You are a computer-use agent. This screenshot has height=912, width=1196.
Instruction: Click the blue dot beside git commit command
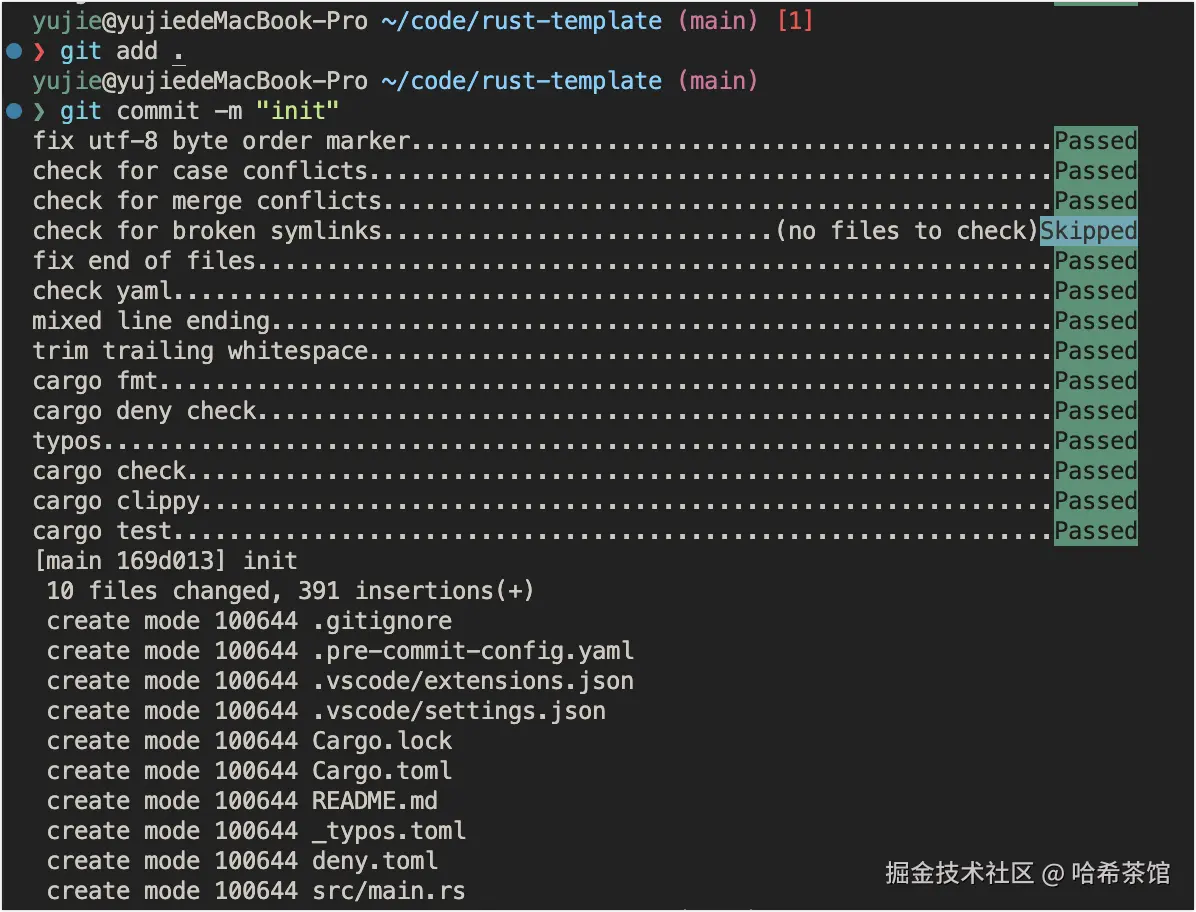coord(13,110)
